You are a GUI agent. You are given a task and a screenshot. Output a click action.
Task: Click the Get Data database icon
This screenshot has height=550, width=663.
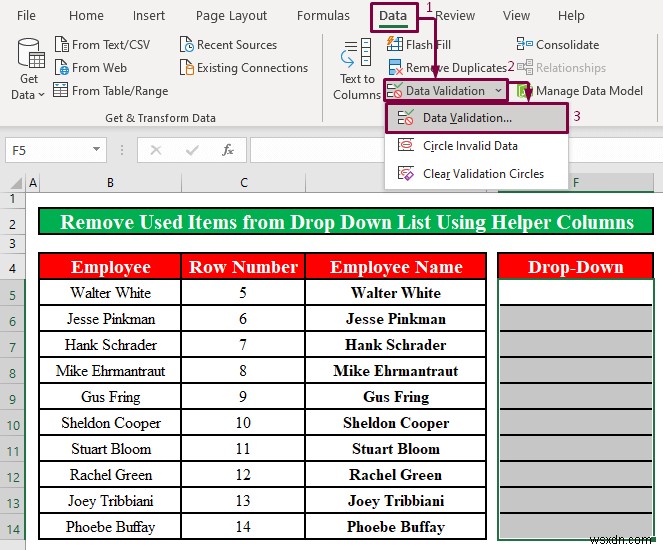[x=31, y=53]
